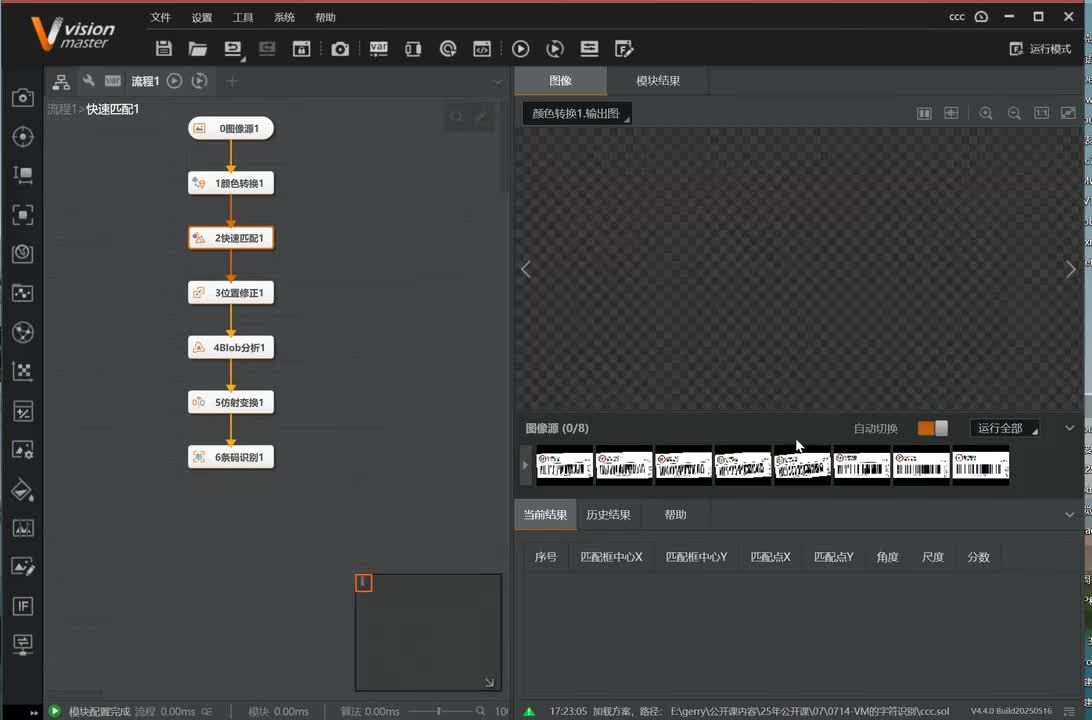Click the flow tree structure icon
Image resolution: width=1092 pixels, height=720 pixels.
(61, 81)
